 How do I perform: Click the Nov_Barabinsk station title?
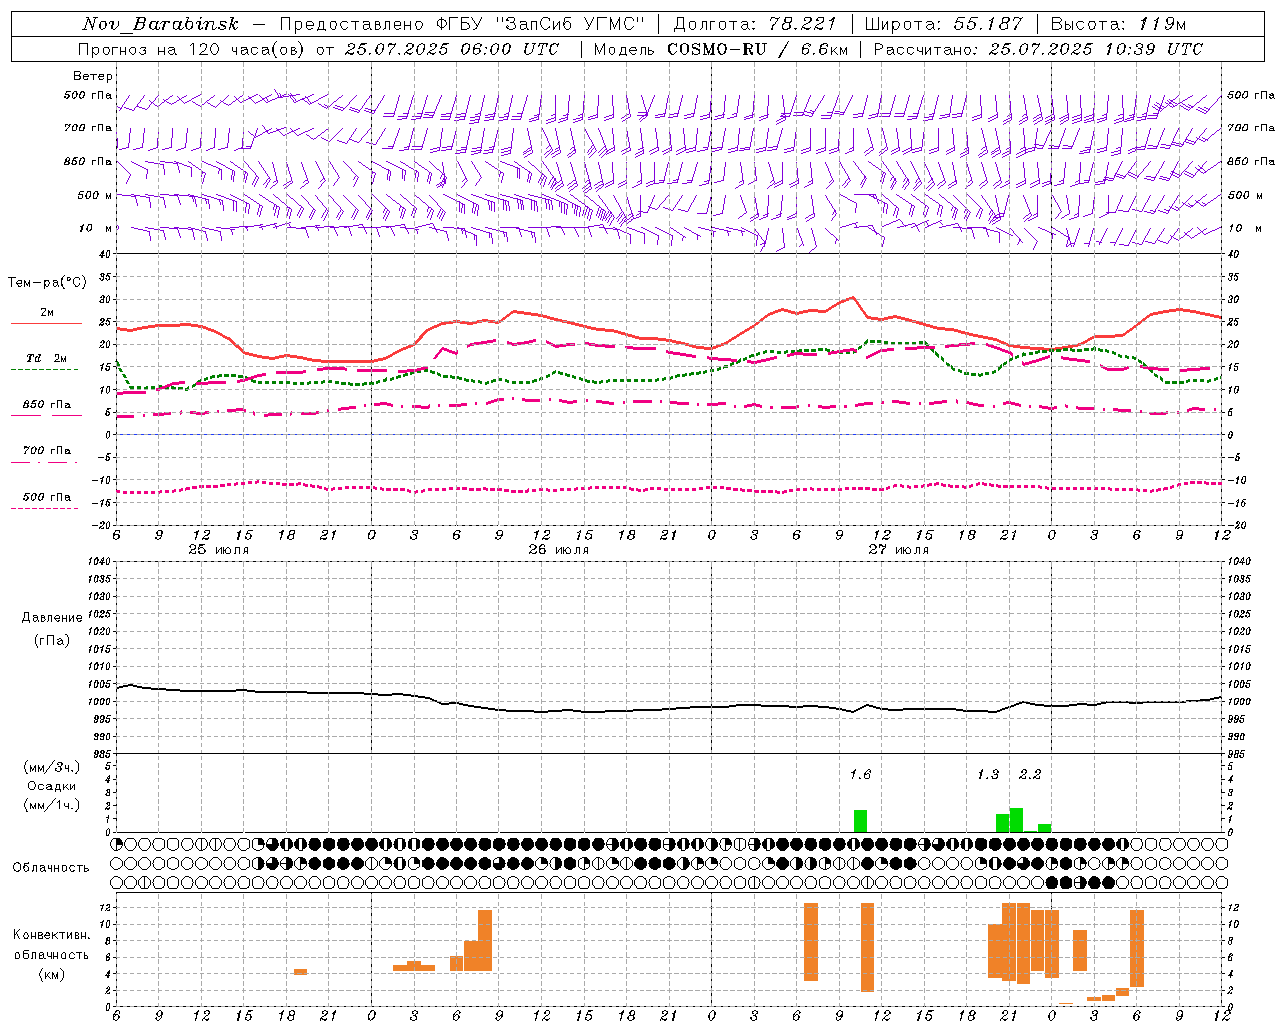tap(160, 24)
